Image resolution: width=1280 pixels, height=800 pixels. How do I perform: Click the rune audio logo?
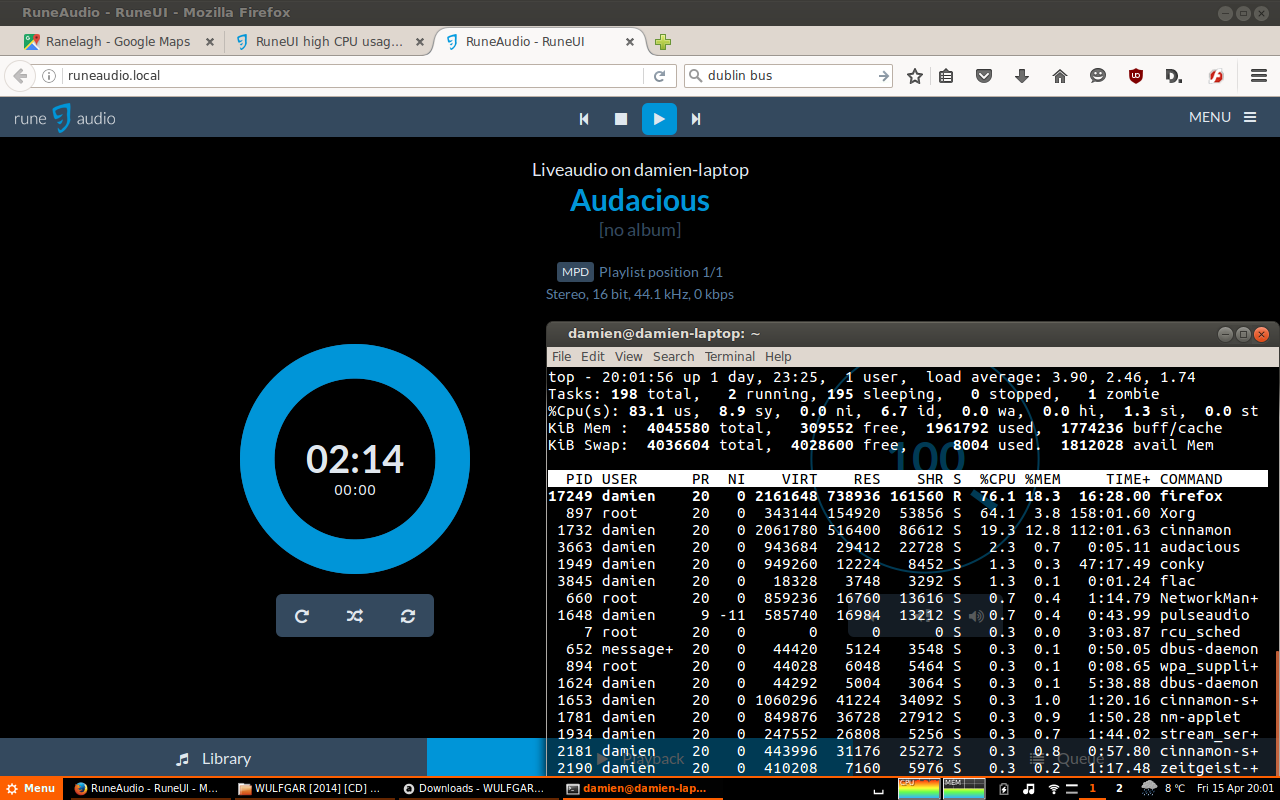pyautogui.click(x=64, y=118)
